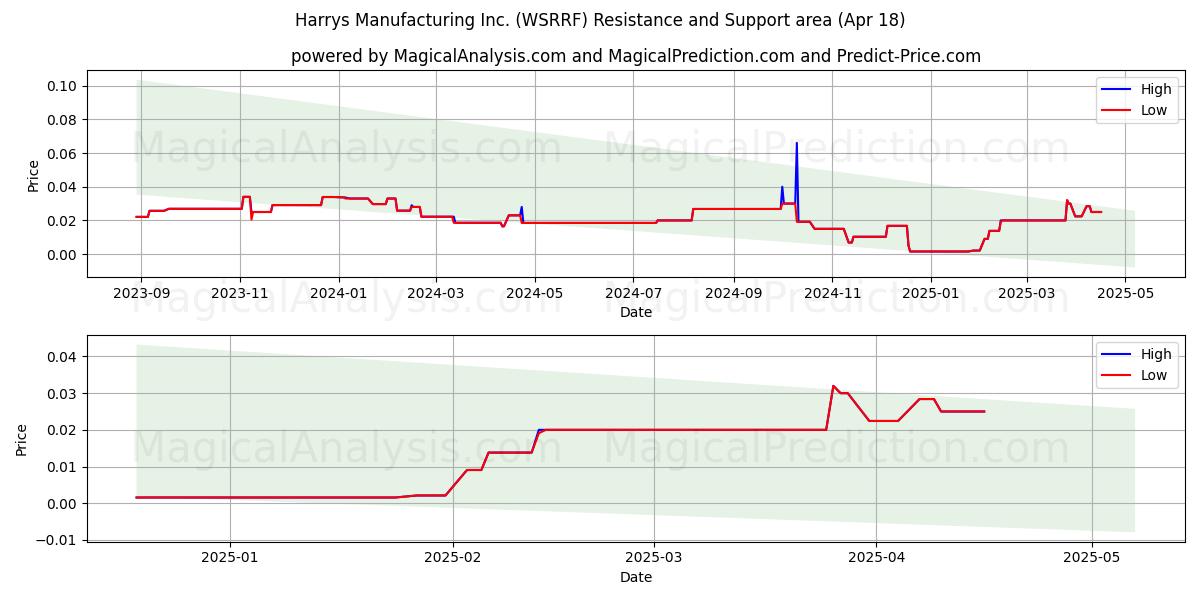The width and height of the screenshot is (1200, 600).
Task: Click 'Low' in the top chart legend
Action: tap(1154, 110)
